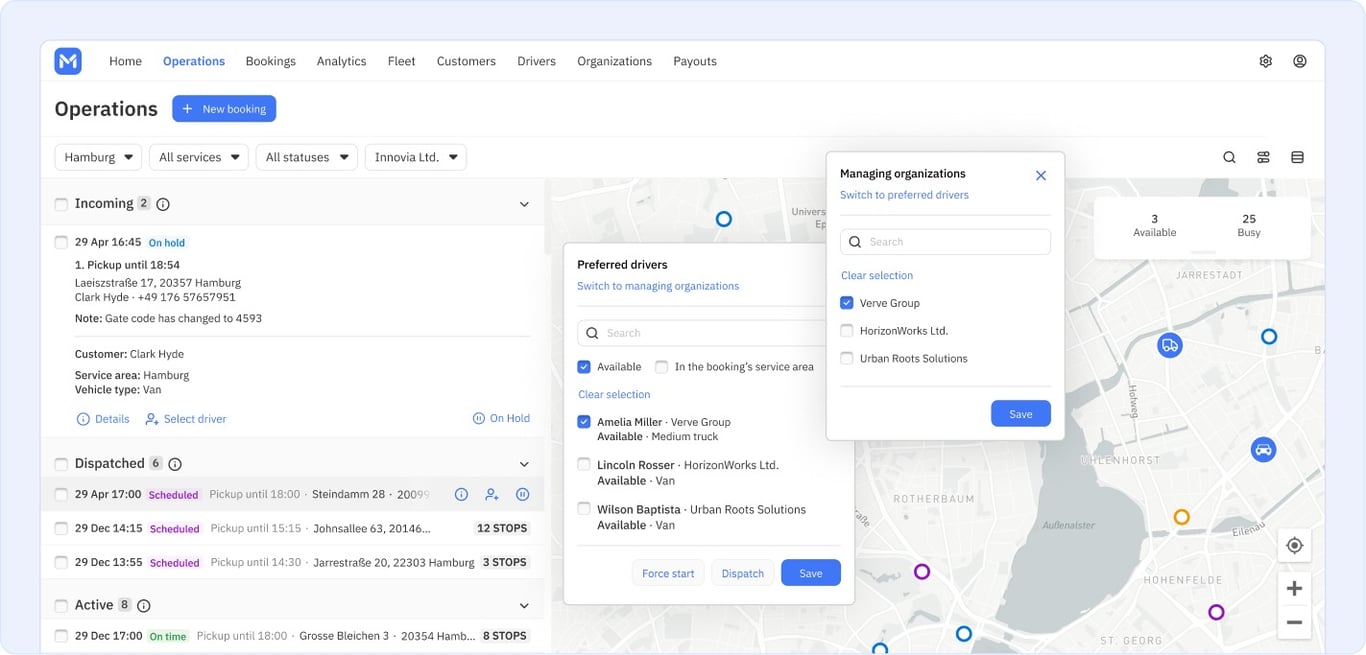
Task: Click orange circle marker on map
Action: [x=1181, y=517]
